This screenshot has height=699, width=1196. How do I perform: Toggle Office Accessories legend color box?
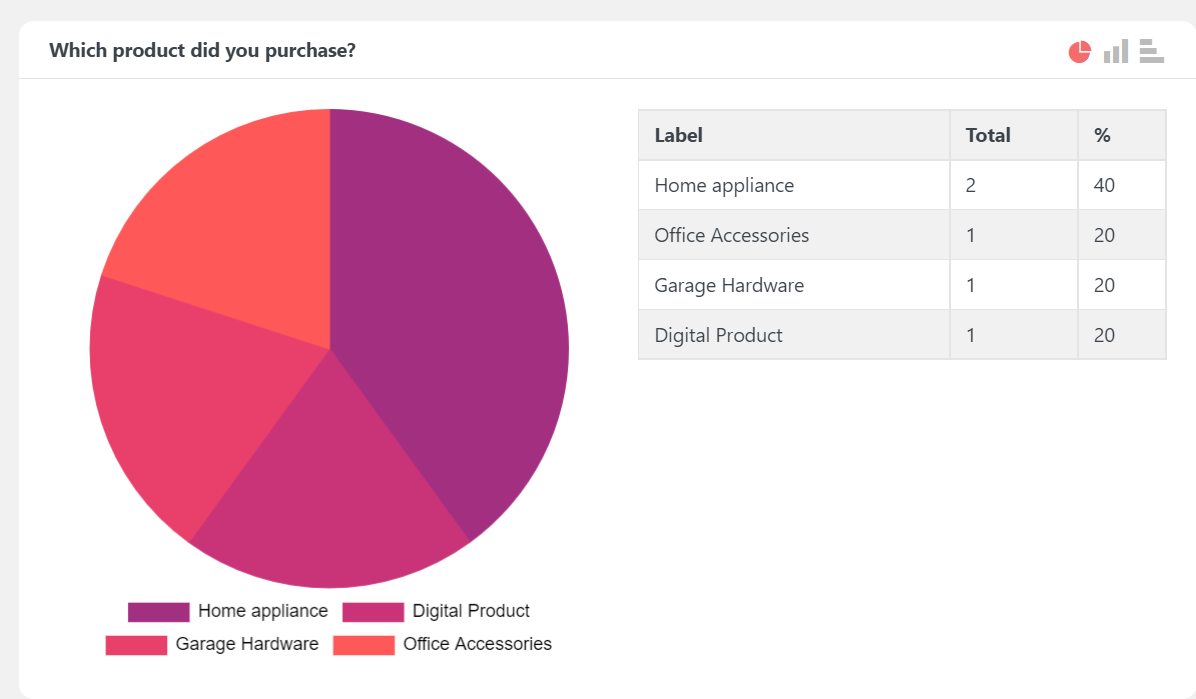(363, 645)
